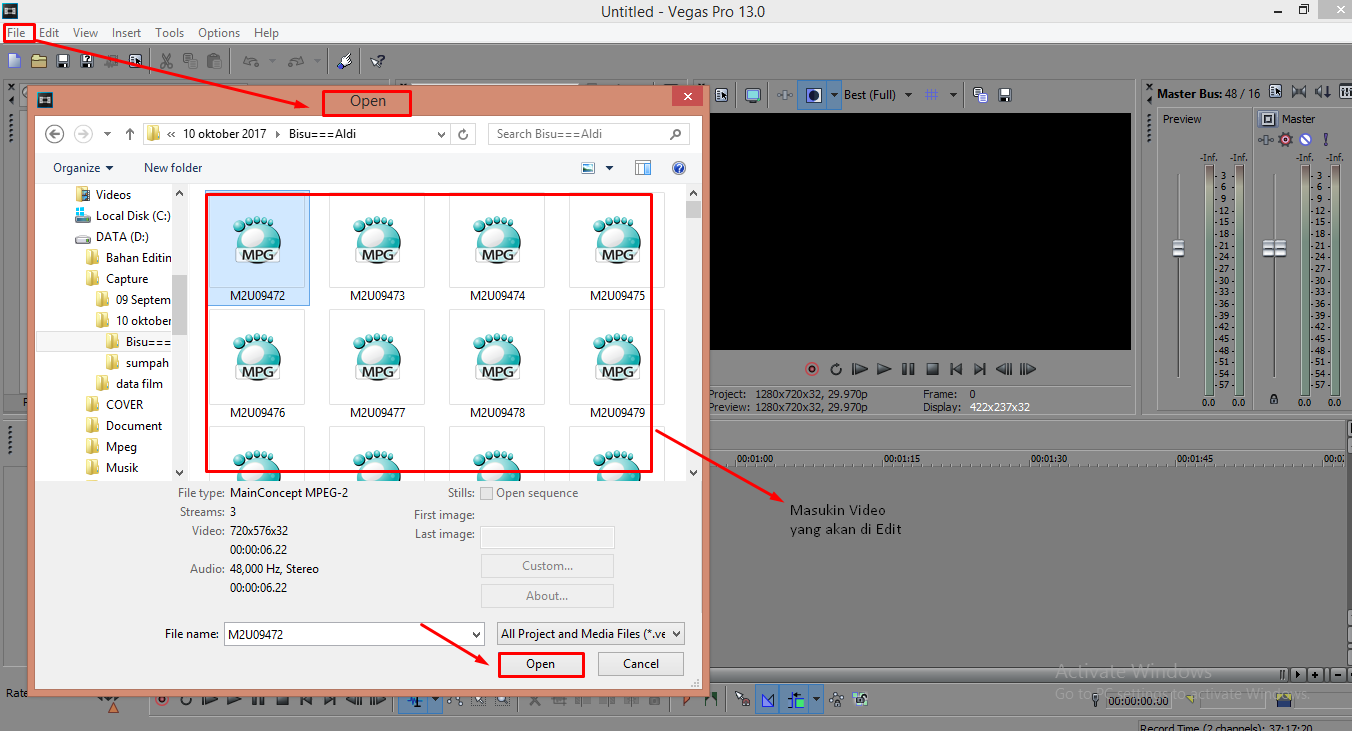Open Project Video Properties in preview toolbar
The image size is (1352, 731).
pos(723,95)
